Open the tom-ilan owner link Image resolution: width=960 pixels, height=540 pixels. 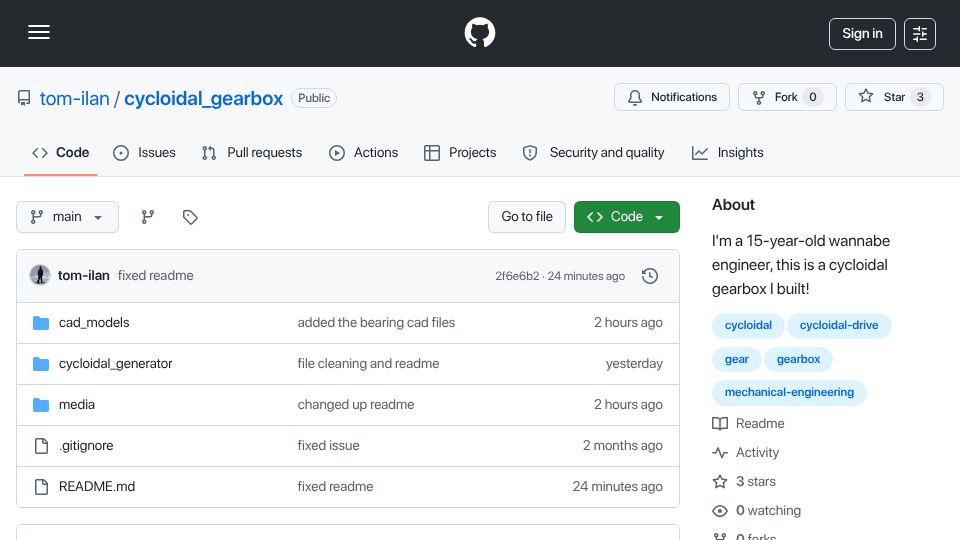(x=75, y=99)
